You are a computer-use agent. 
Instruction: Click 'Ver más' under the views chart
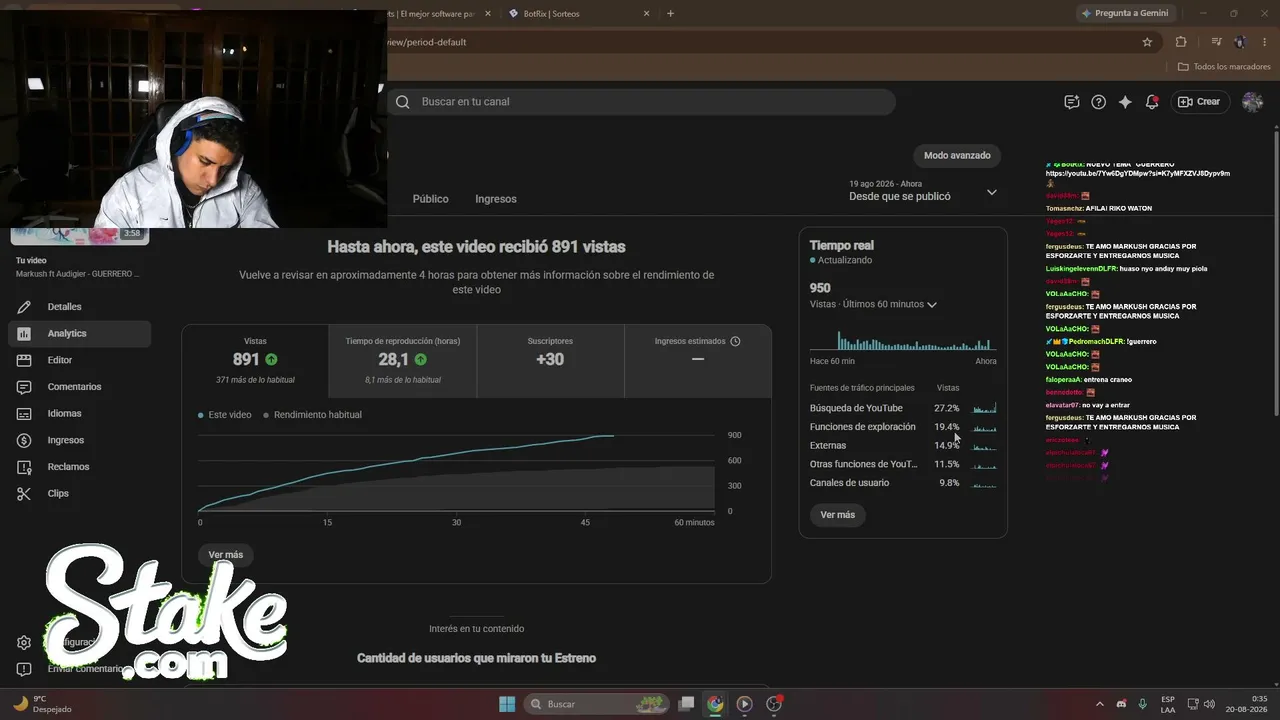pos(226,555)
